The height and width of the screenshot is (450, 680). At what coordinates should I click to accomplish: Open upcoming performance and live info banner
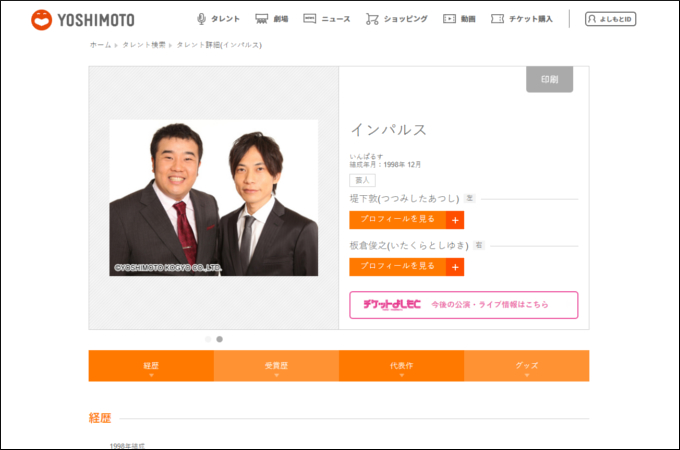click(464, 305)
